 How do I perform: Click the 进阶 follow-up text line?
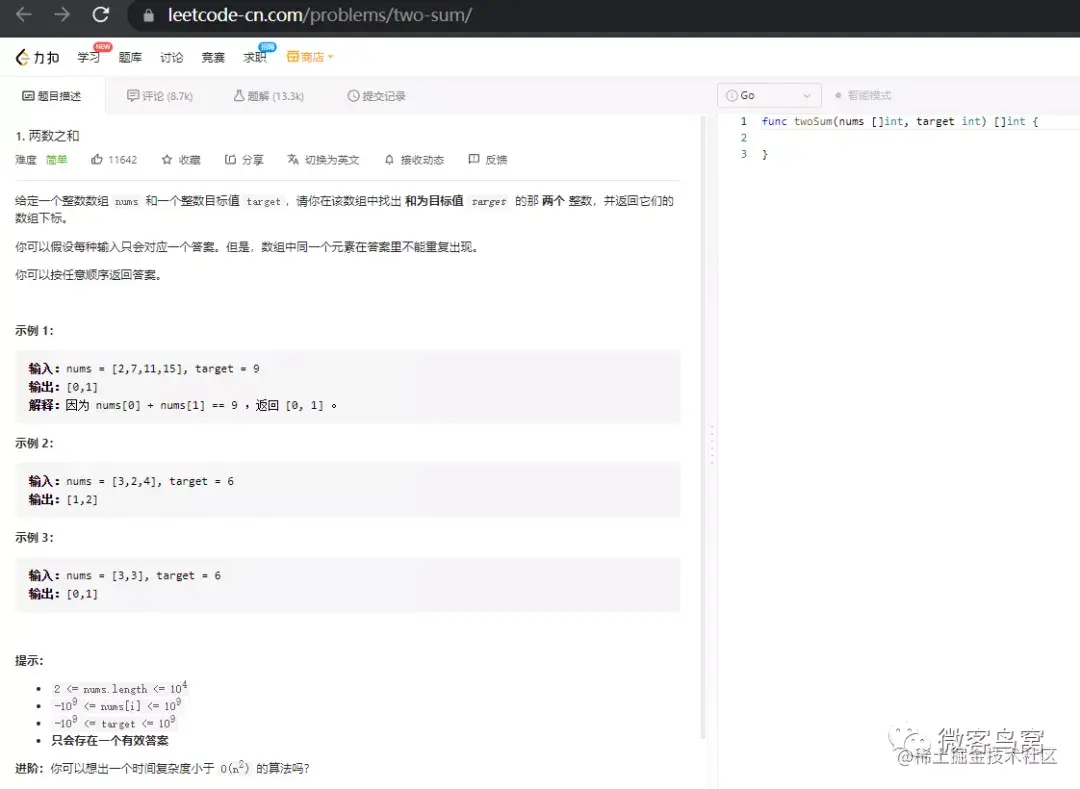coord(163,768)
